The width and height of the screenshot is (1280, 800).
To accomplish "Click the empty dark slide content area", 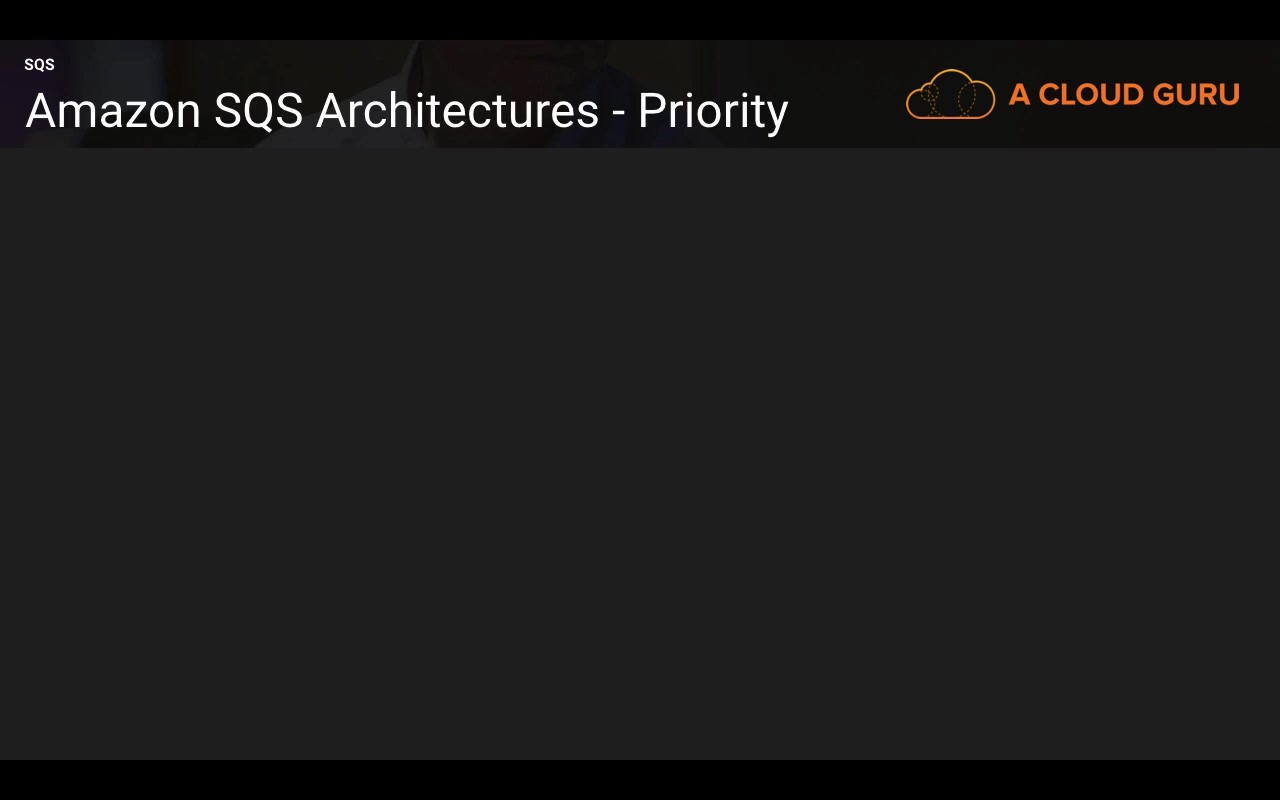I will [x=640, y=450].
